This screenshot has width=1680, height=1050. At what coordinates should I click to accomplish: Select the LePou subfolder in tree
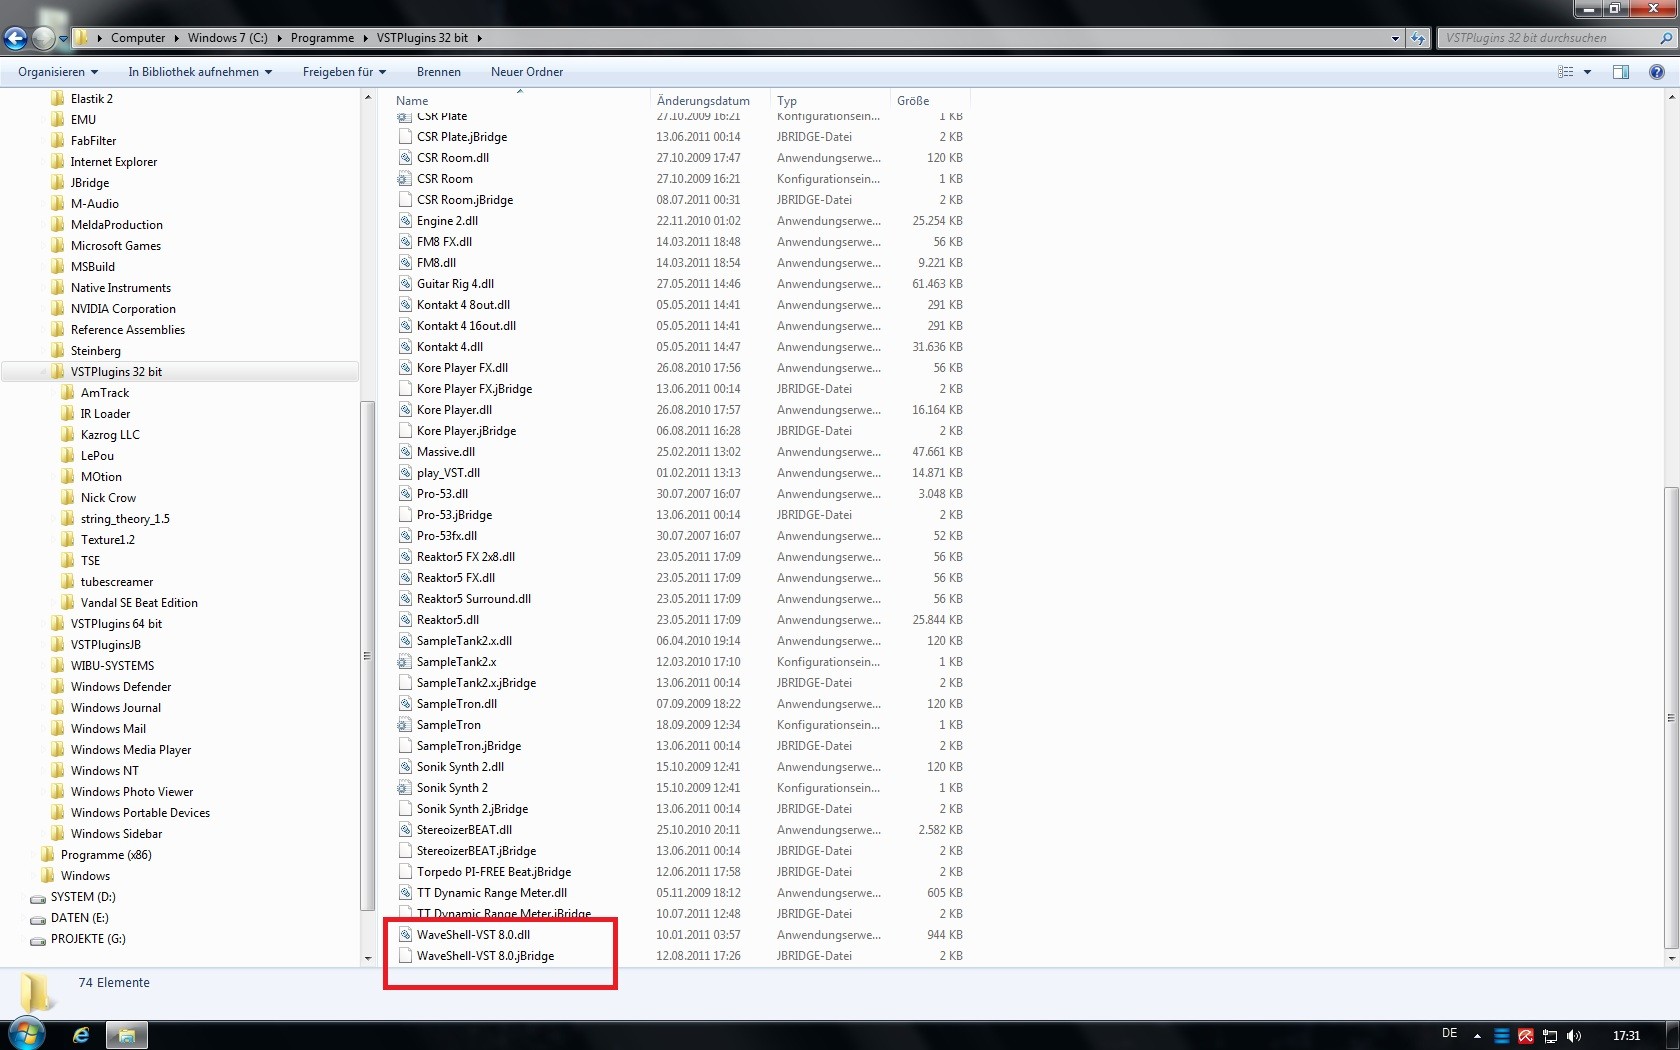(x=97, y=456)
